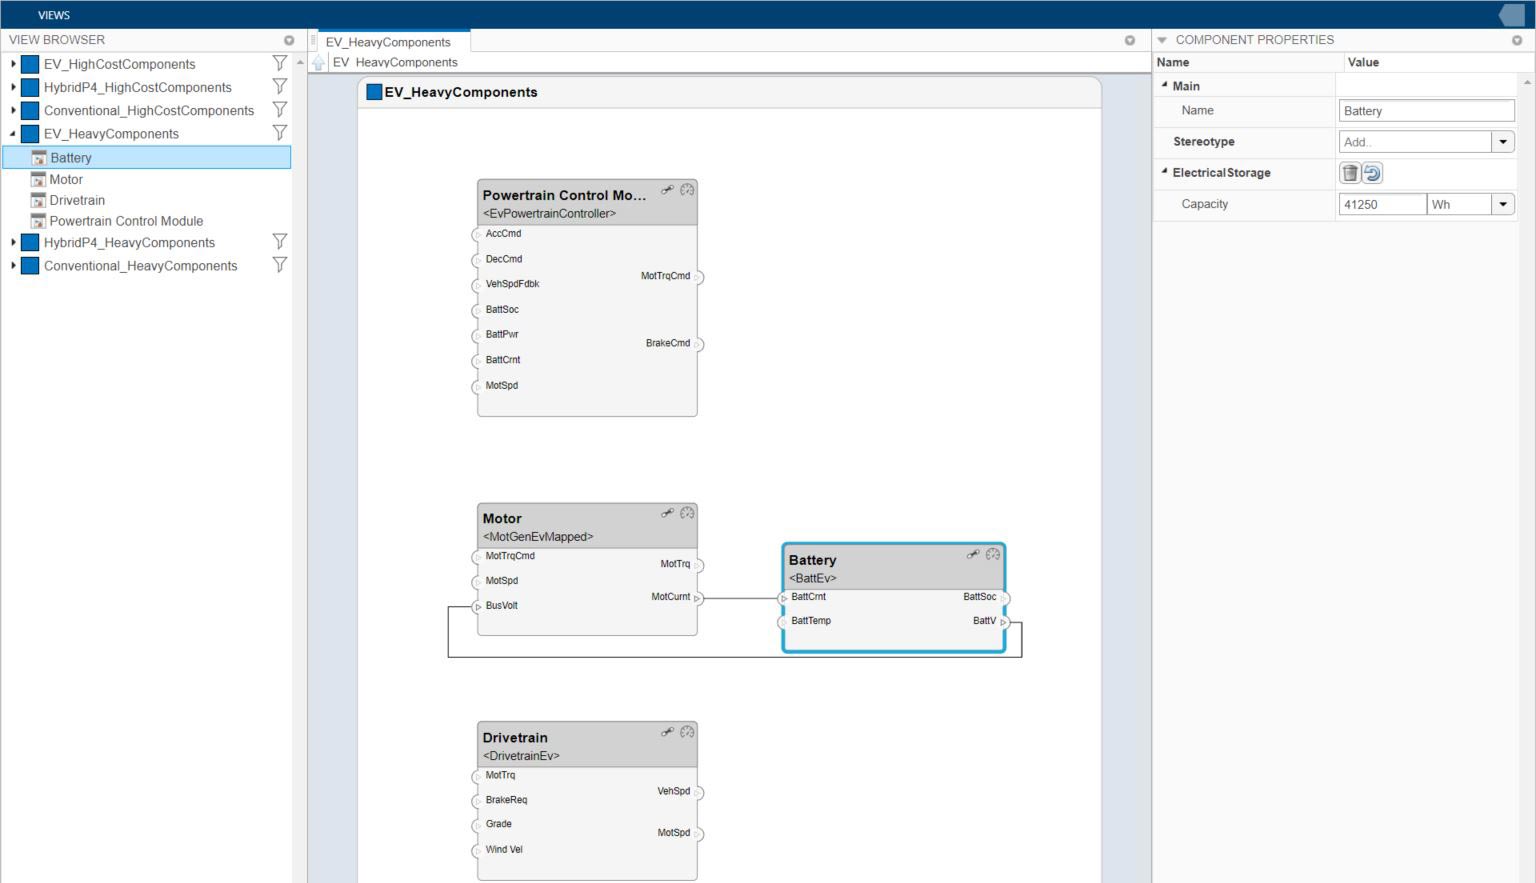Click the filter icon for HybridP4_HeavyComponents

click(279, 241)
